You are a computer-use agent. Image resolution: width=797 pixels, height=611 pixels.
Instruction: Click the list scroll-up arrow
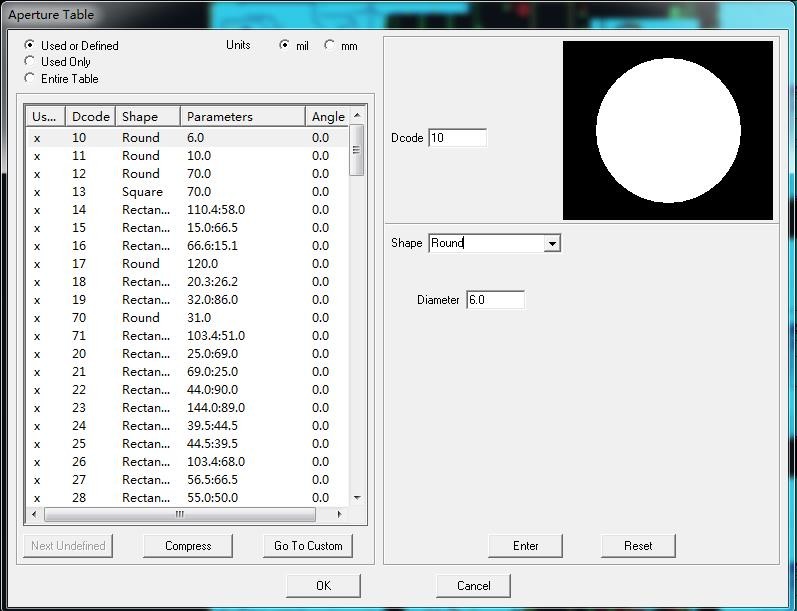[x=357, y=116]
